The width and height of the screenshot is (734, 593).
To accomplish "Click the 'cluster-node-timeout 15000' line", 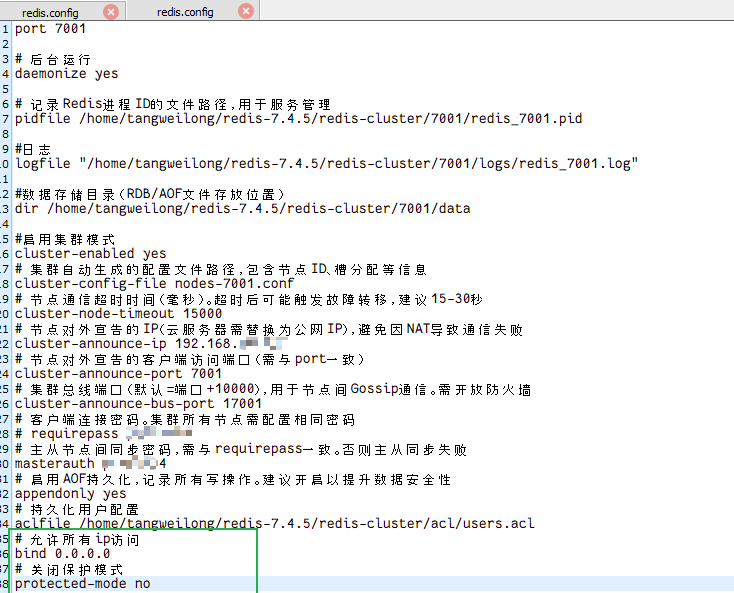I will [118, 313].
